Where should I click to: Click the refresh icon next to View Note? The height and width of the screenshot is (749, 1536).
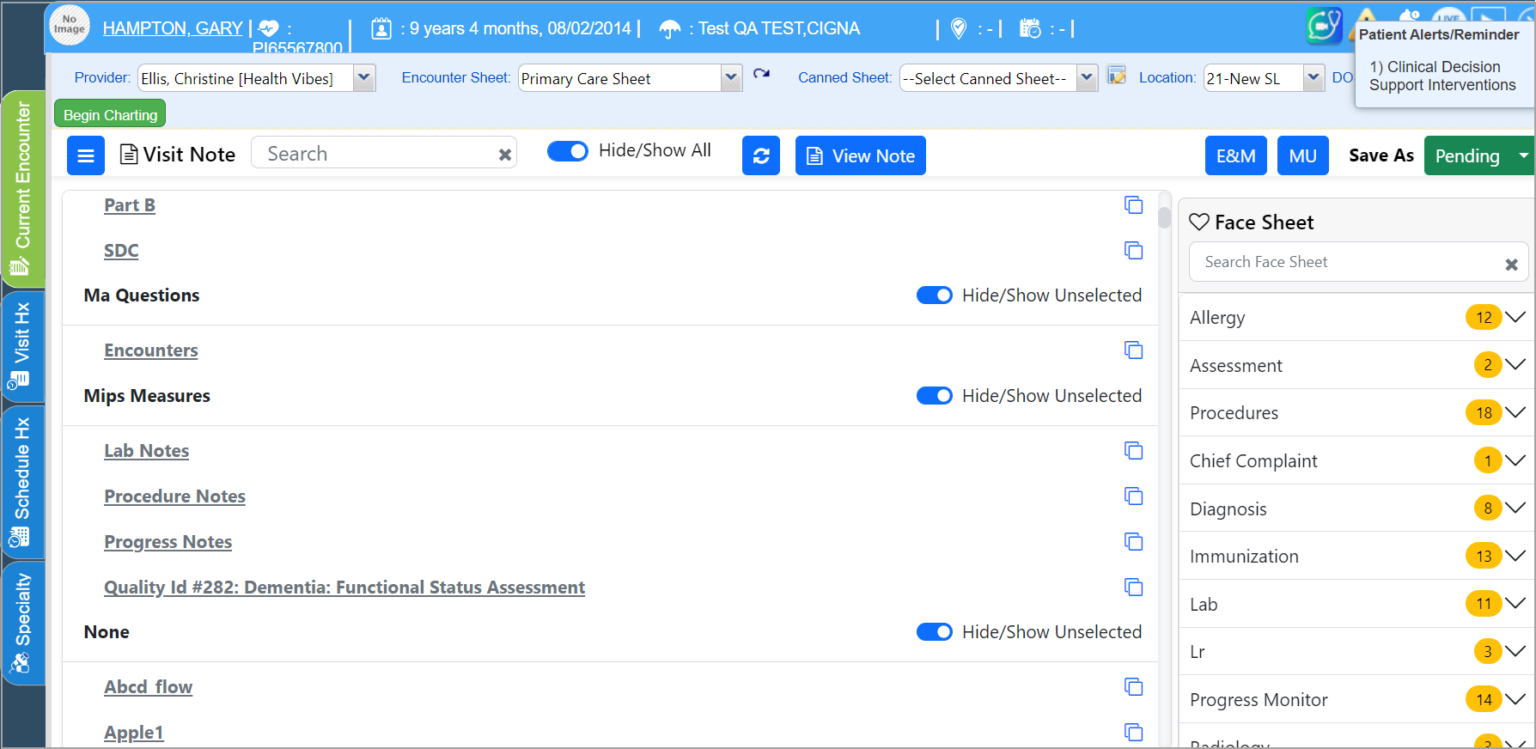click(x=761, y=155)
